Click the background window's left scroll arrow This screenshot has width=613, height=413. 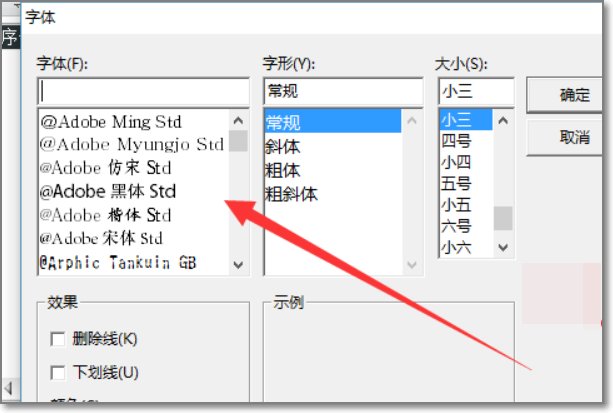coord(9,388)
